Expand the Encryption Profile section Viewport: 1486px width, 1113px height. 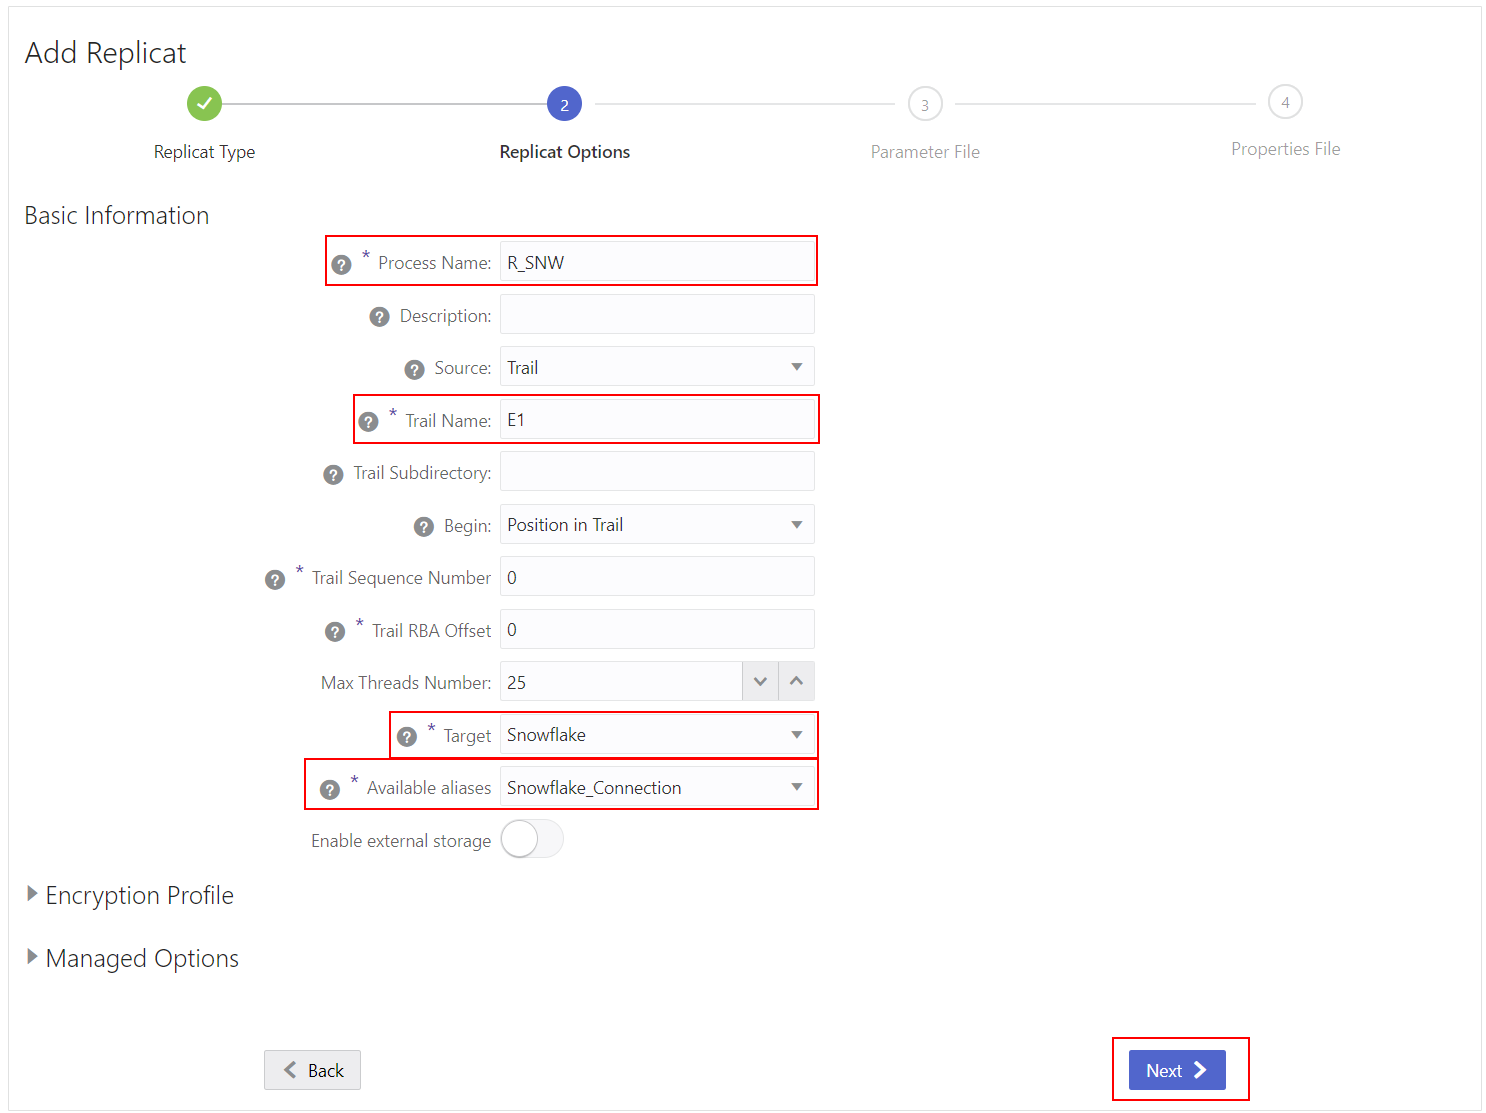click(139, 895)
